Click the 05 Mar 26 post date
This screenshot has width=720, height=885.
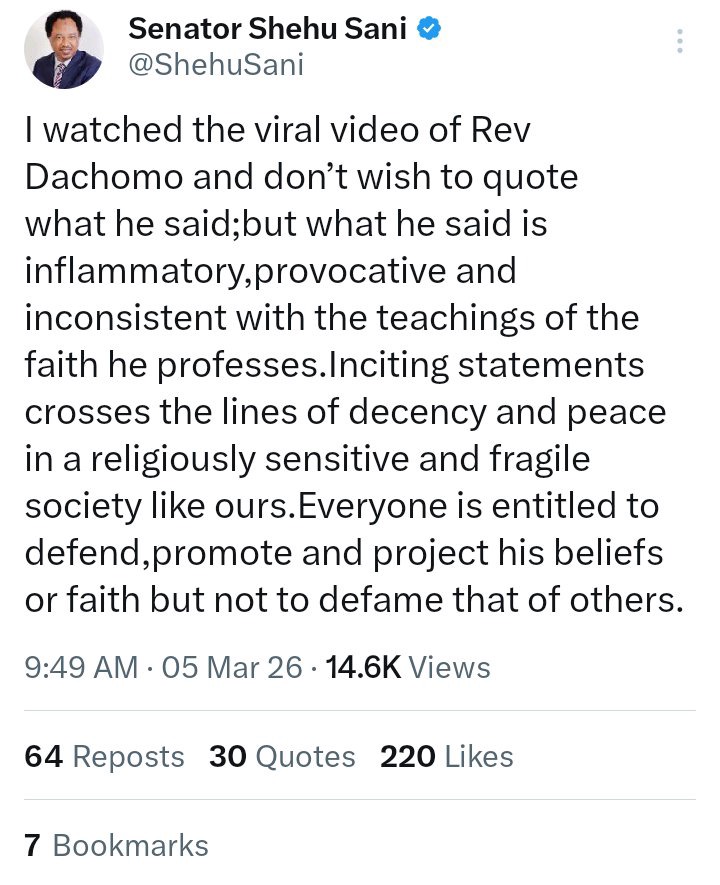[231, 667]
